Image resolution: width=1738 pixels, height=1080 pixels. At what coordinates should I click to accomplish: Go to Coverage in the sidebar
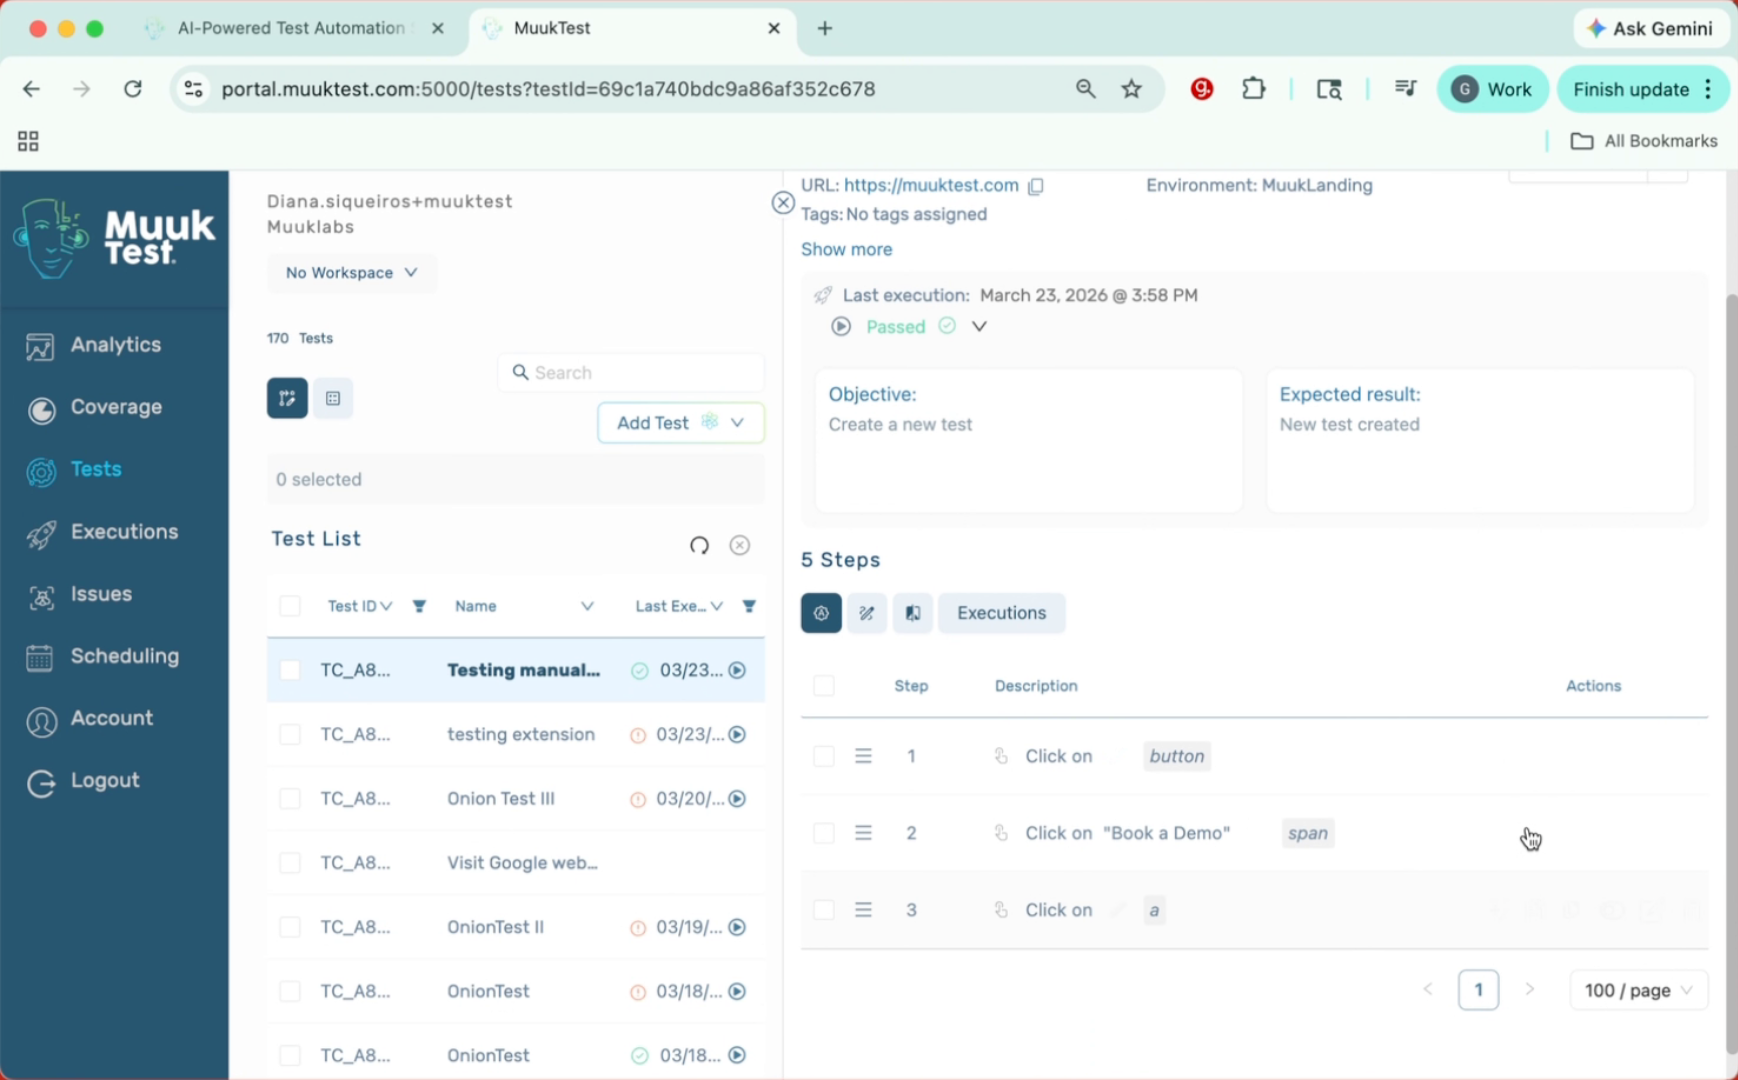point(95,408)
